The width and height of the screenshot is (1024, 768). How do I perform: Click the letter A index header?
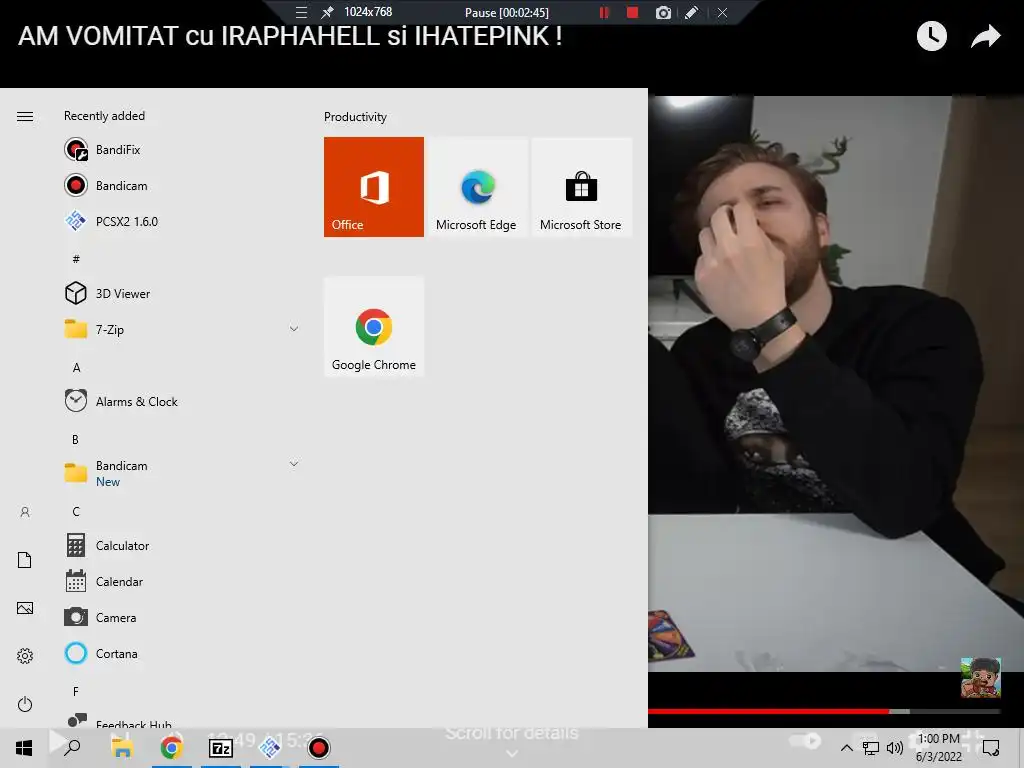click(x=76, y=368)
